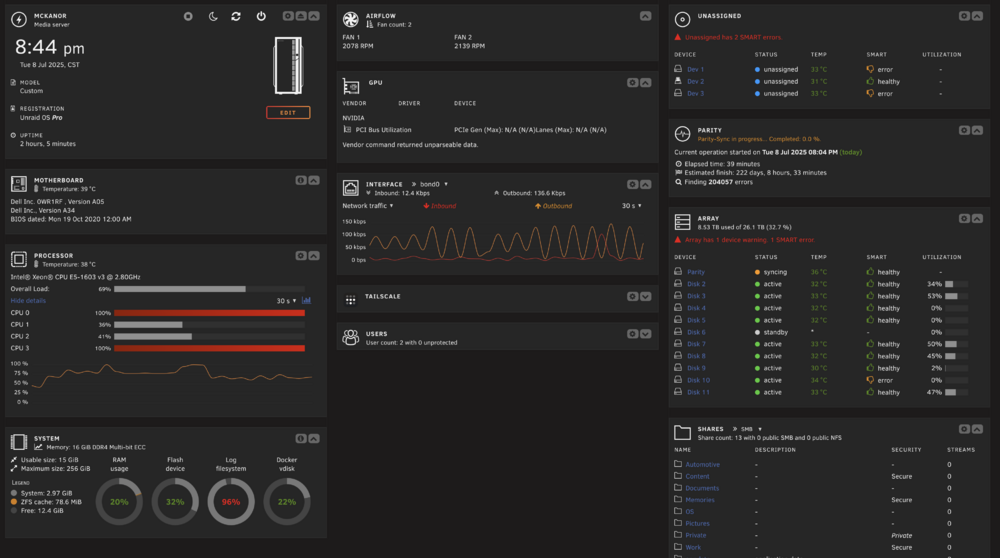Open the bond0 interface dropdown
This screenshot has width=1000, height=558.
[434, 184]
